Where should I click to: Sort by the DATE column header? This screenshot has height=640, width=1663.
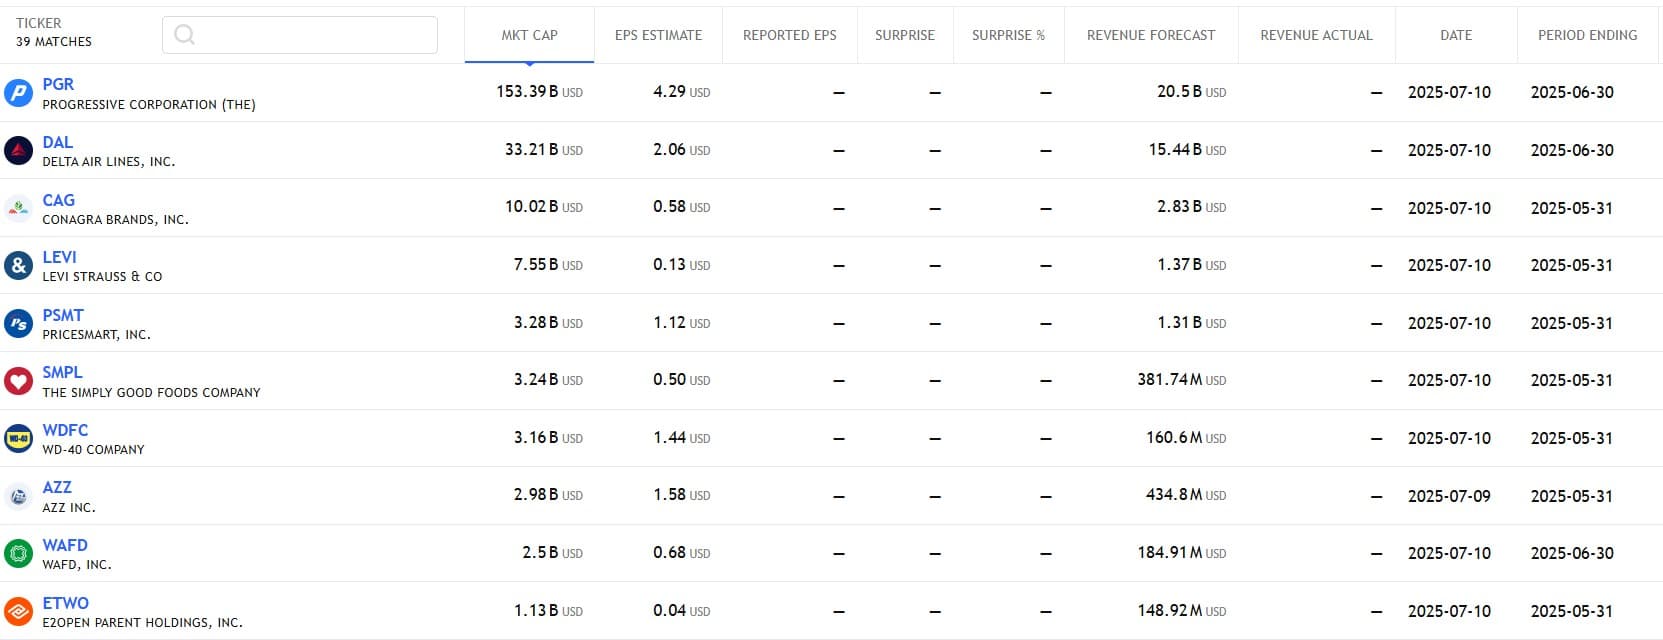coord(1456,35)
